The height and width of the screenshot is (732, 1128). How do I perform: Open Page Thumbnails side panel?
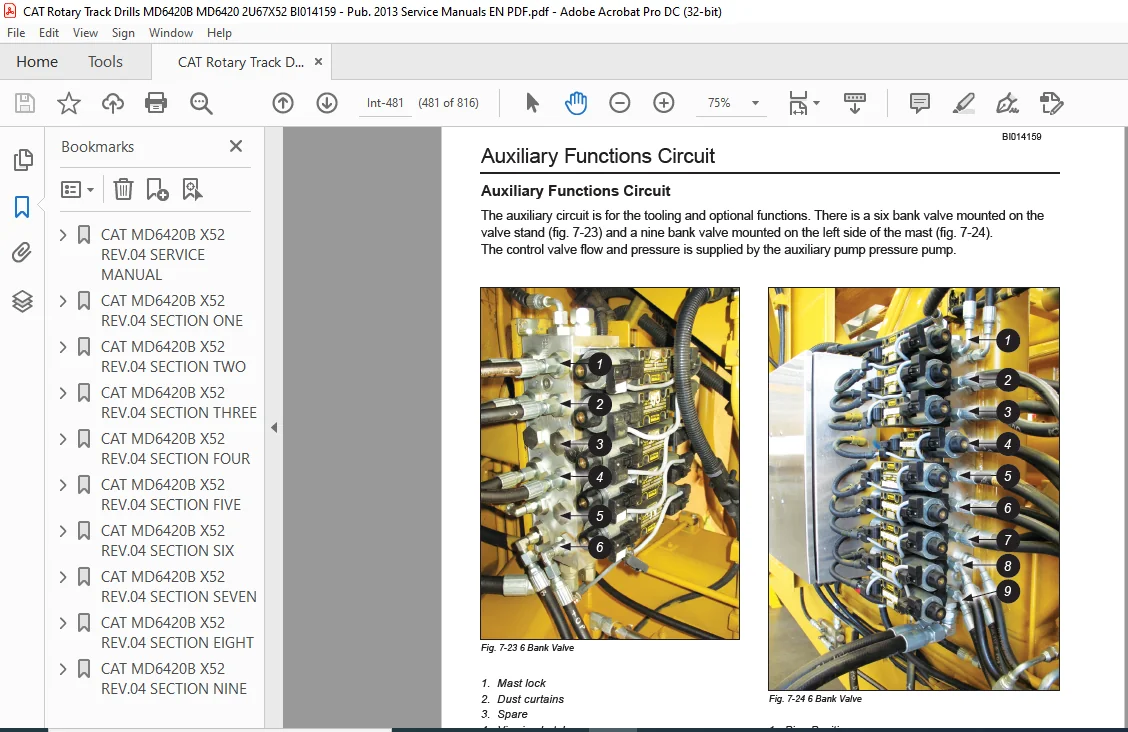(23, 160)
